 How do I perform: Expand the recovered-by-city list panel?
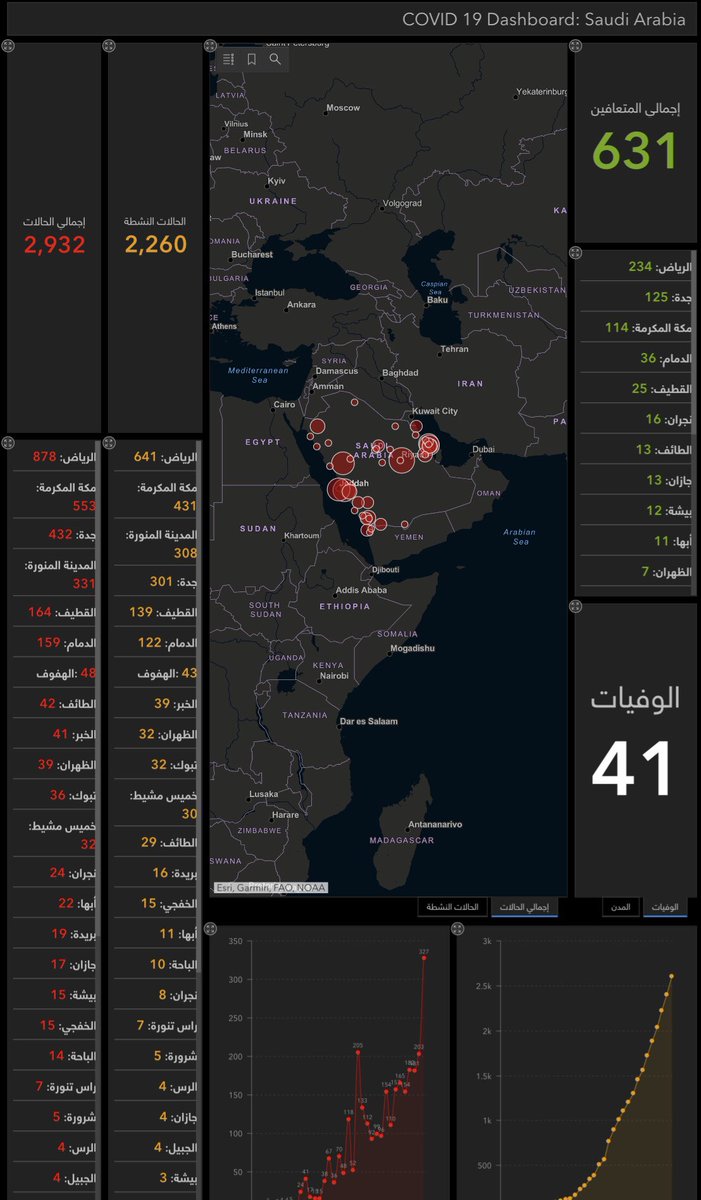[x=576, y=253]
